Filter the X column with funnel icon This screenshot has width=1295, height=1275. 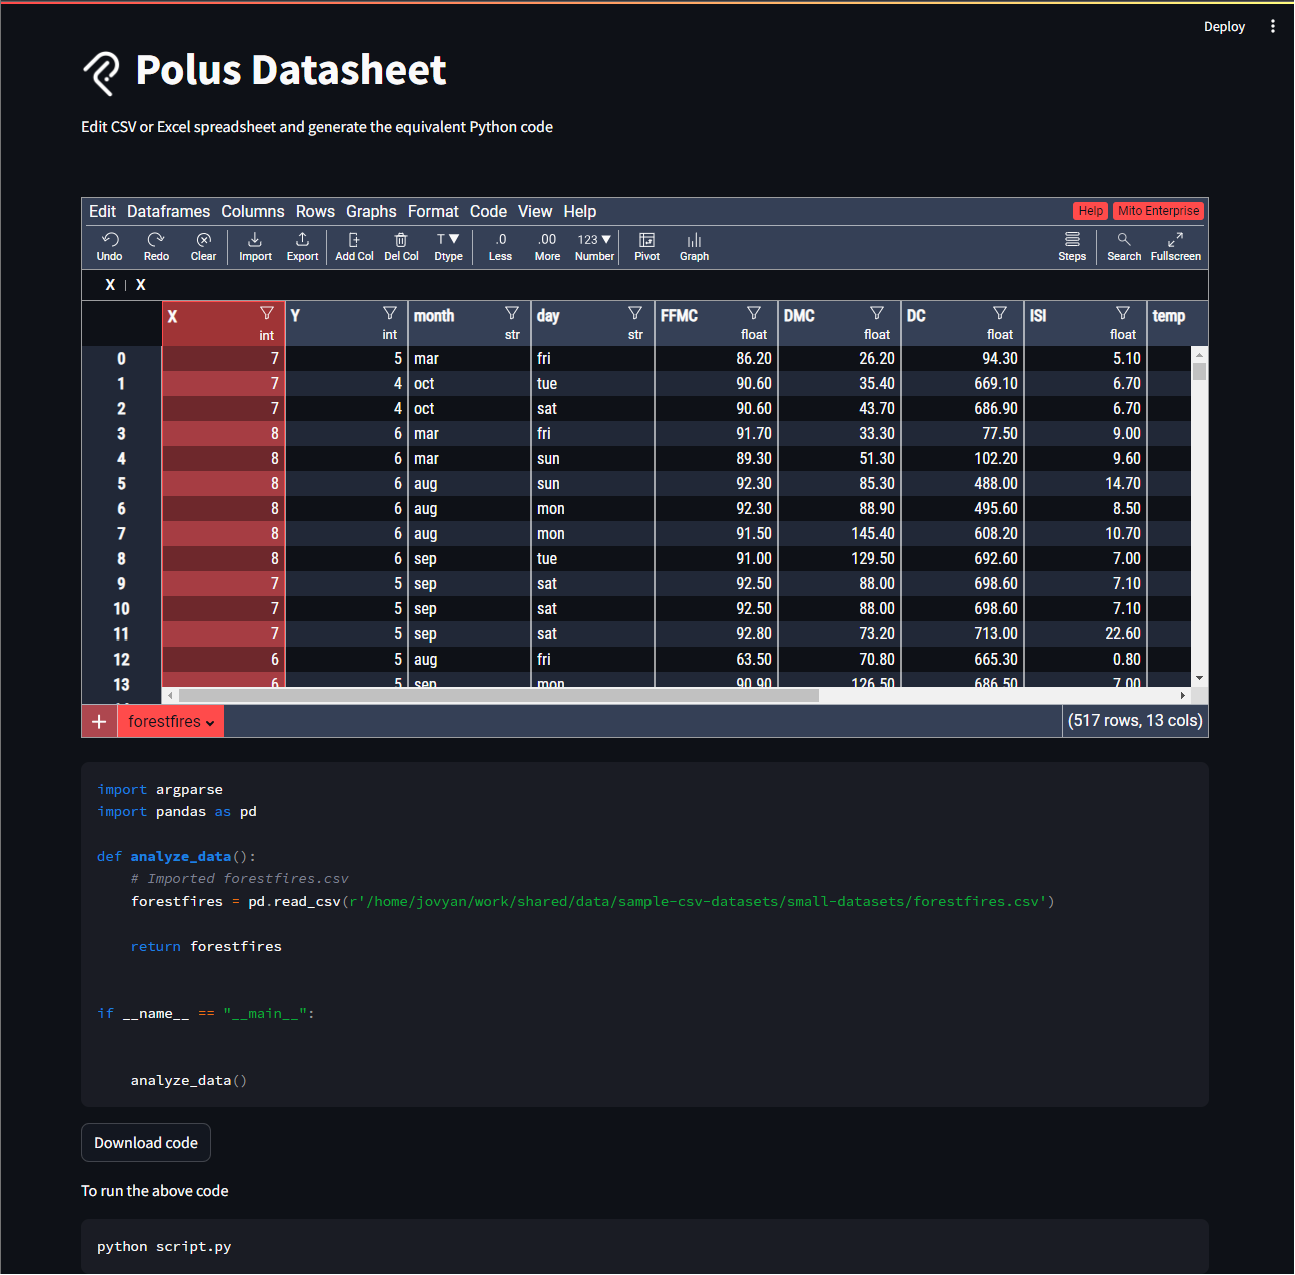pos(267,313)
